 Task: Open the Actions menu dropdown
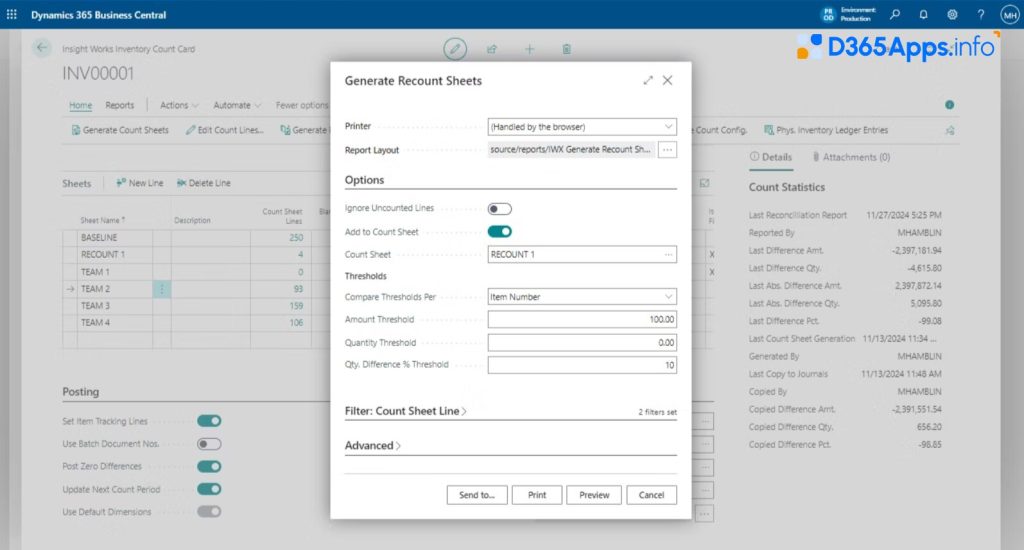pos(179,105)
